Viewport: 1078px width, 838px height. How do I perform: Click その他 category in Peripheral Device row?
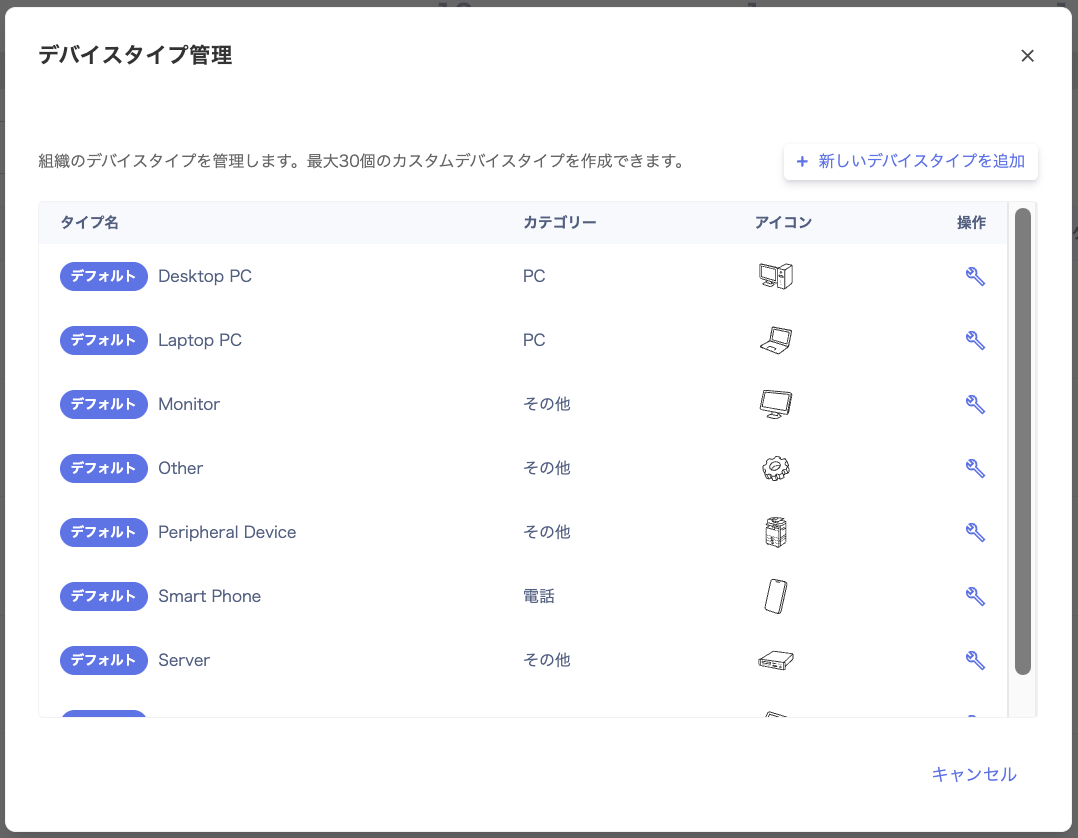pos(547,532)
